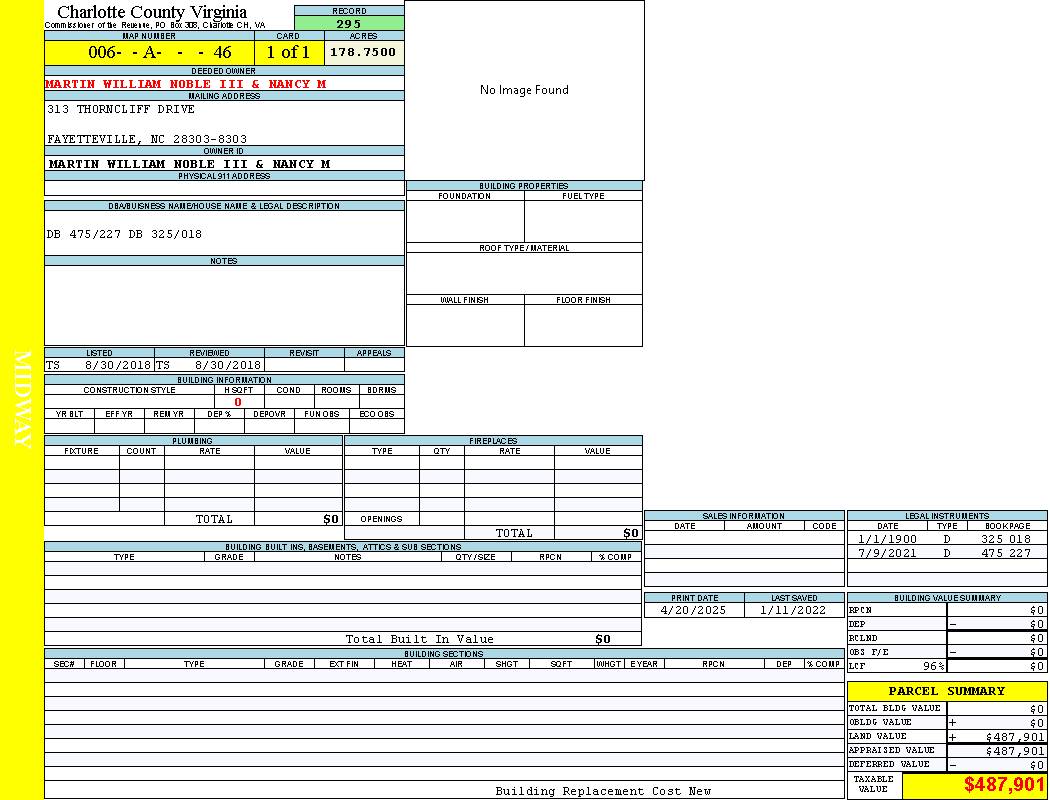Select the listed date 8/30/2018
1050x800 pixels.
(x=117, y=366)
